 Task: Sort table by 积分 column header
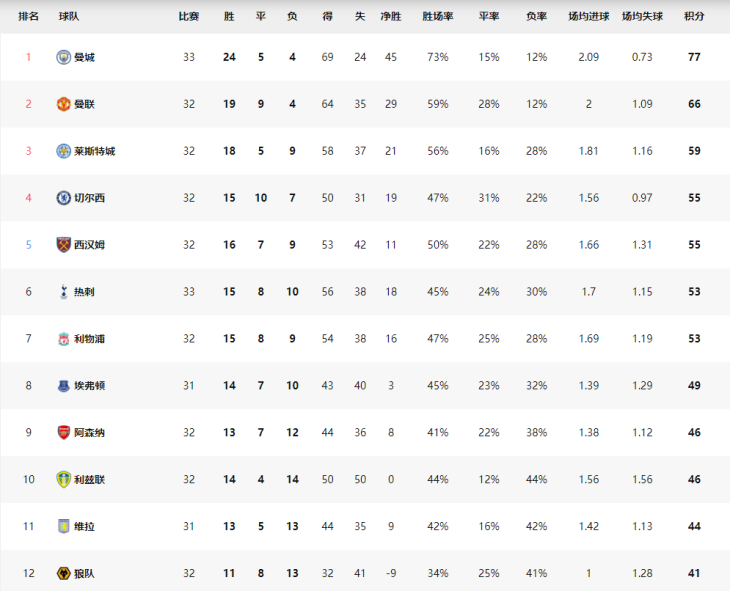[694, 16]
